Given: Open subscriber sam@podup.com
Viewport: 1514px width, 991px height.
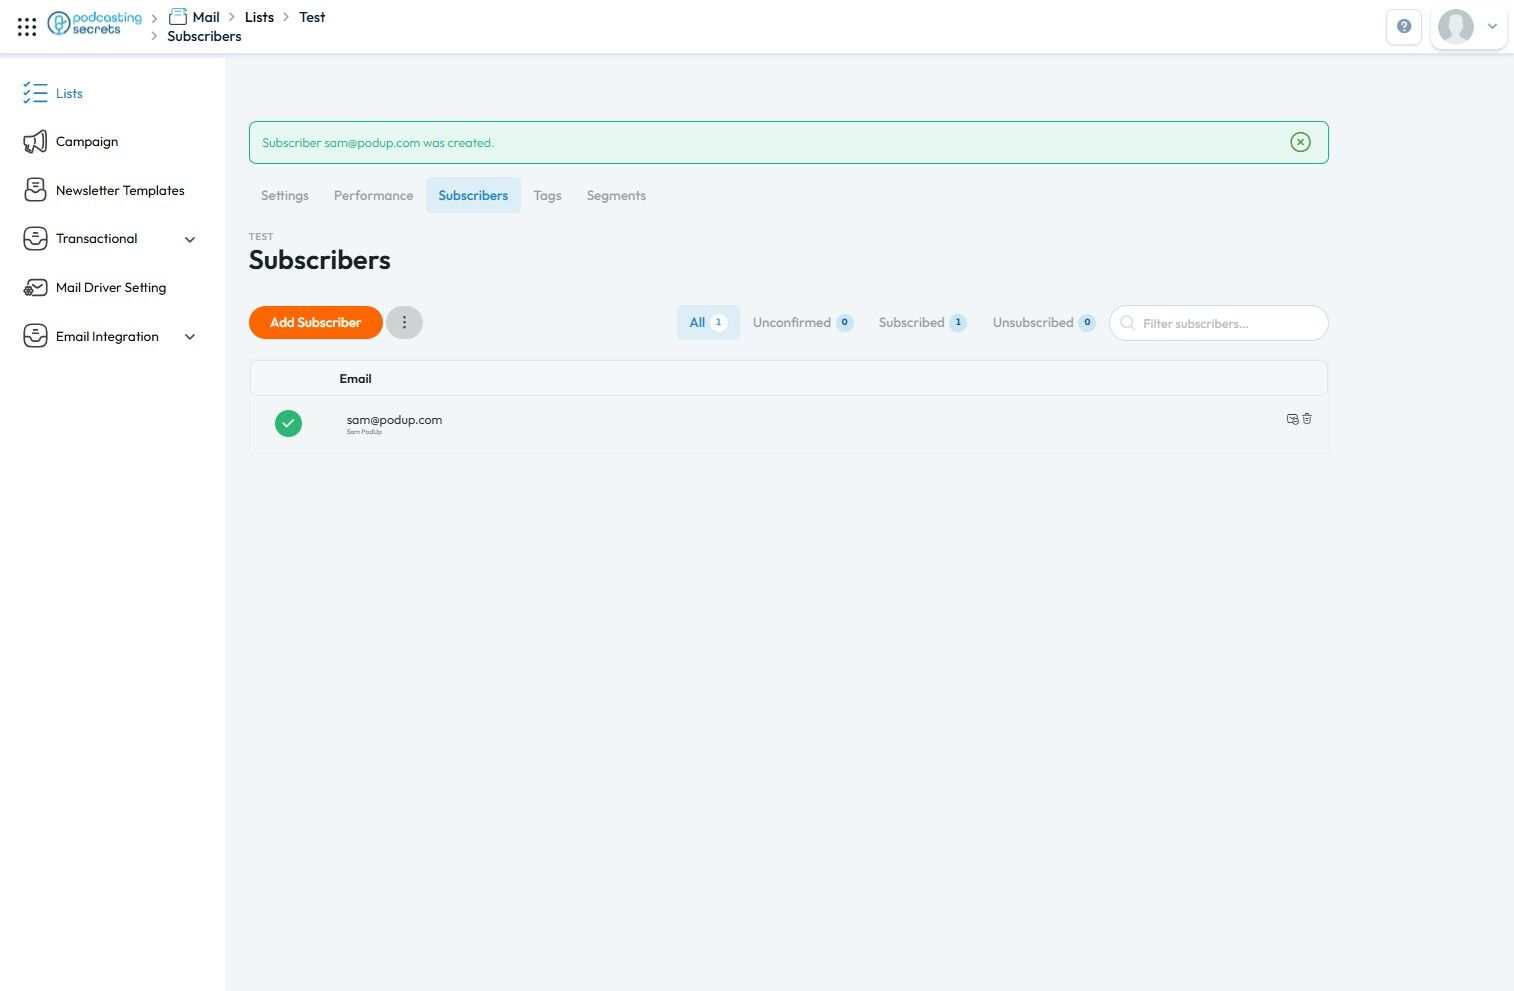Looking at the screenshot, I should (x=394, y=420).
